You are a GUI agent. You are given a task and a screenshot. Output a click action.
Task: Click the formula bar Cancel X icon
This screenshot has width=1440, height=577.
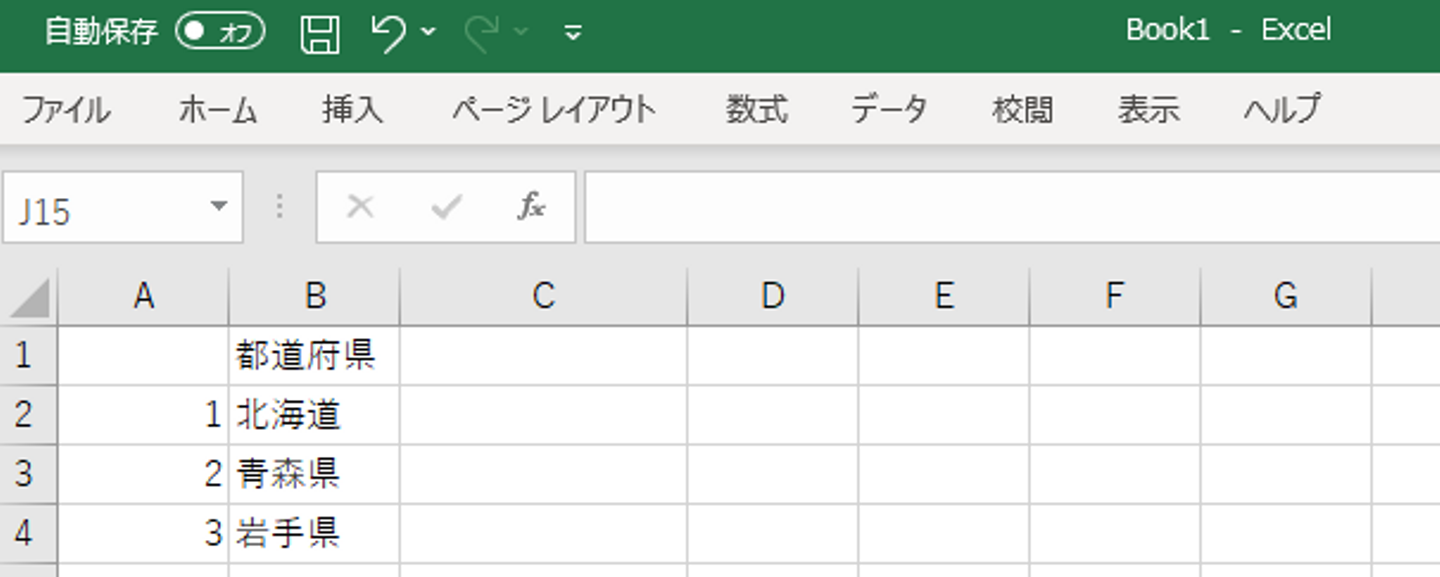[x=360, y=207]
